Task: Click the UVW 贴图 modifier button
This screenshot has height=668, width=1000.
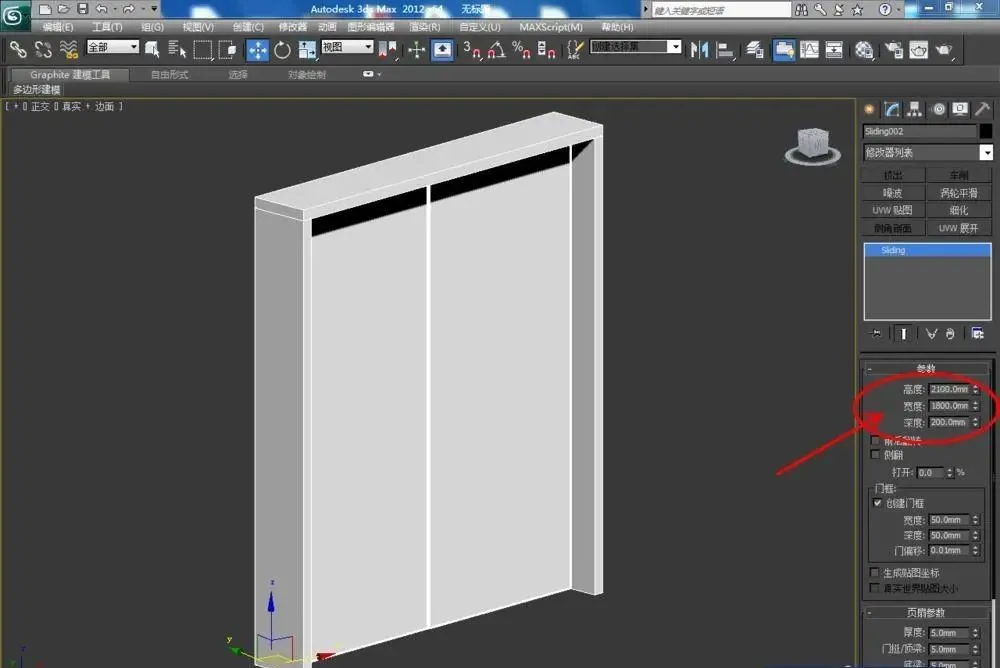Action: [893, 210]
